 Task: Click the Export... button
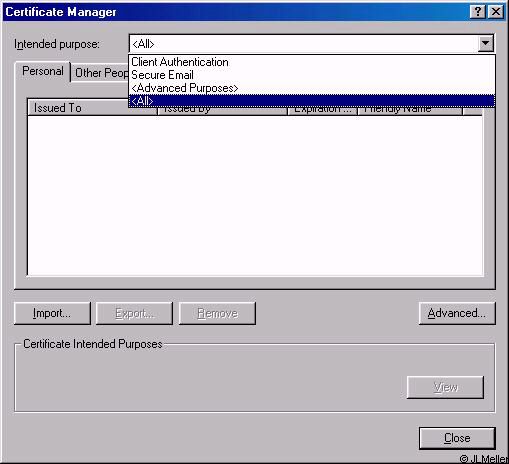pos(134,313)
